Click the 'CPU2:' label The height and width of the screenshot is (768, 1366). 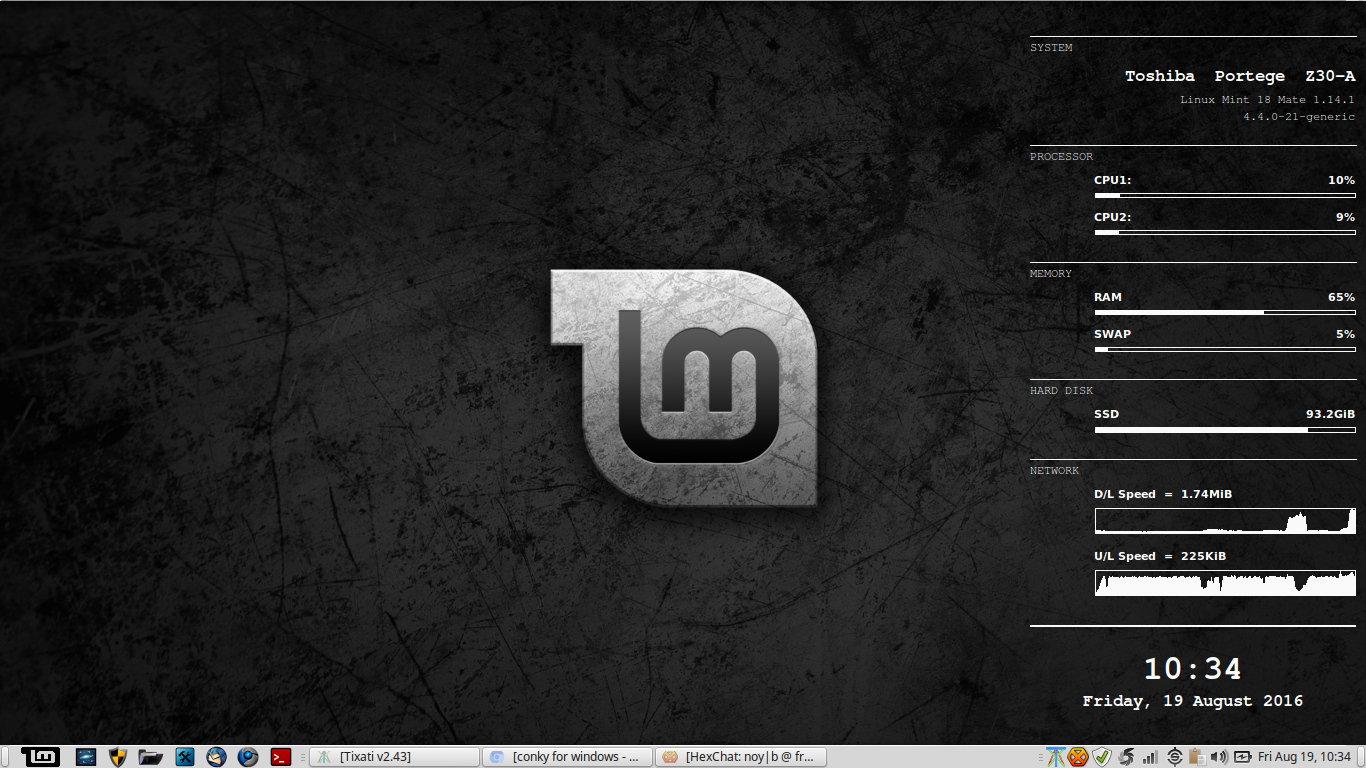tap(1112, 217)
